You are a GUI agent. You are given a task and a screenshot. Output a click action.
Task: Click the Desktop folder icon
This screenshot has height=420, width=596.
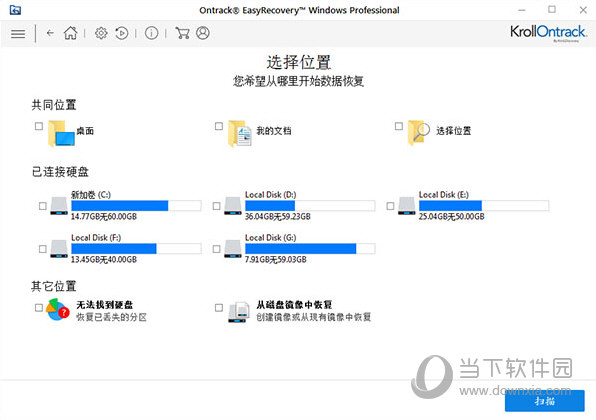click(x=61, y=133)
